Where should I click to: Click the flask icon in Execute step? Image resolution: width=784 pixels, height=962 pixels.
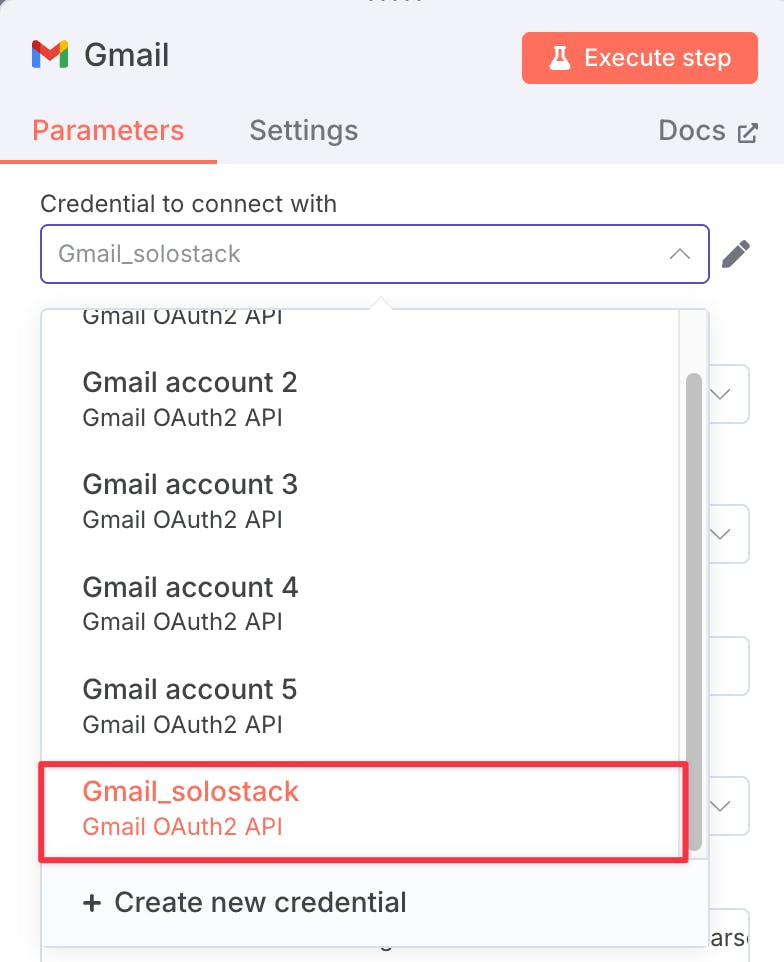(x=559, y=58)
